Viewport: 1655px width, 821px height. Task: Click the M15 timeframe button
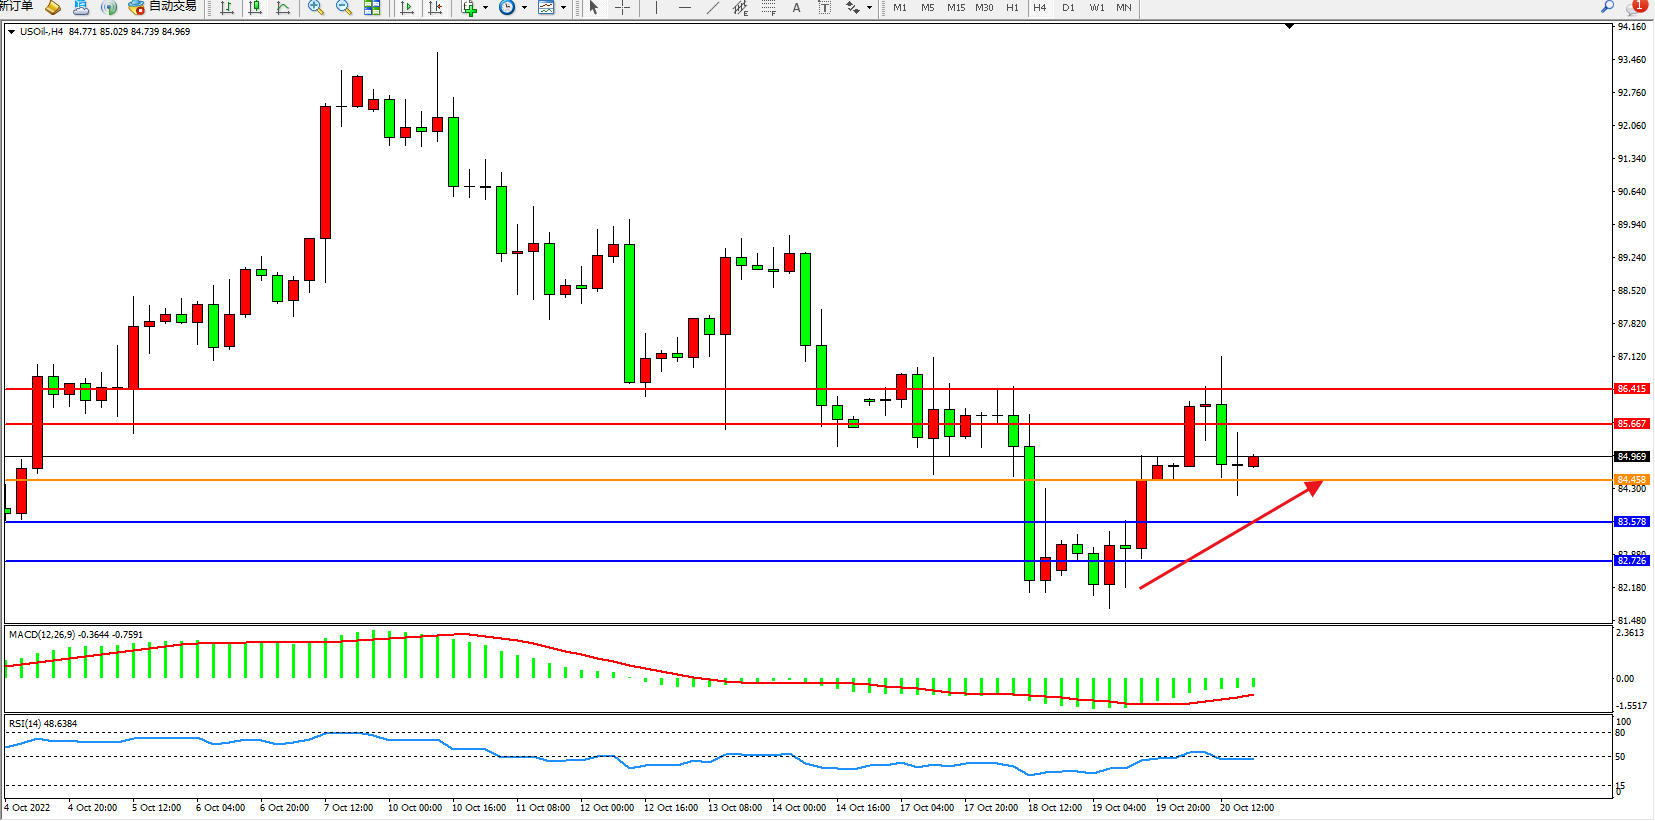[x=956, y=8]
